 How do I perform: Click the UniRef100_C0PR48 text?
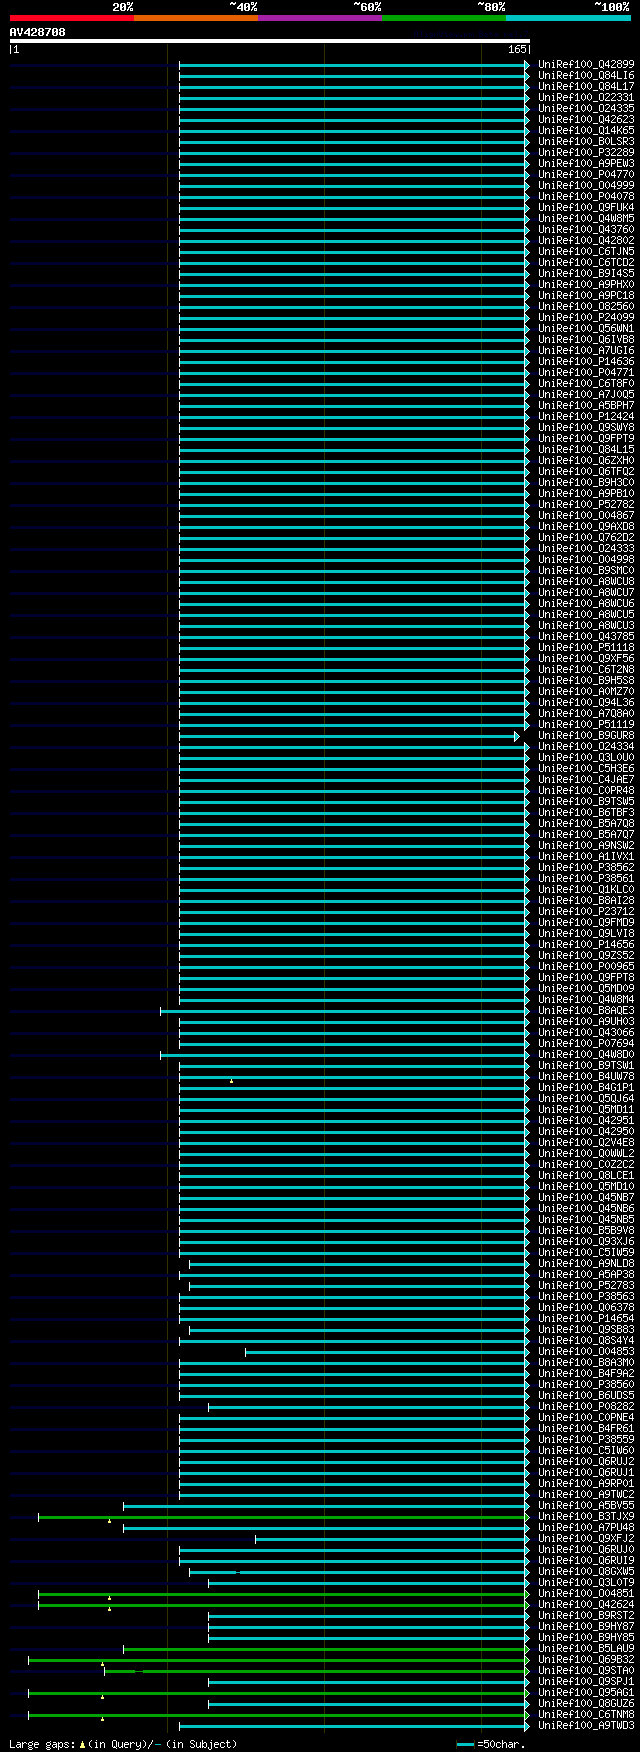click(x=586, y=791)
